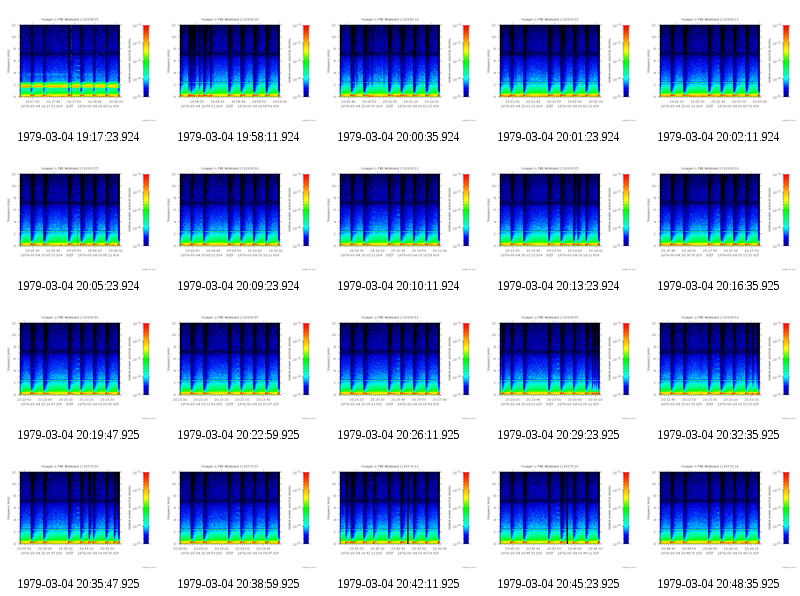Click caption text 1979-03-04 20:01:23.924
This screenshot has height=596, width=800.
pos(559,137)
